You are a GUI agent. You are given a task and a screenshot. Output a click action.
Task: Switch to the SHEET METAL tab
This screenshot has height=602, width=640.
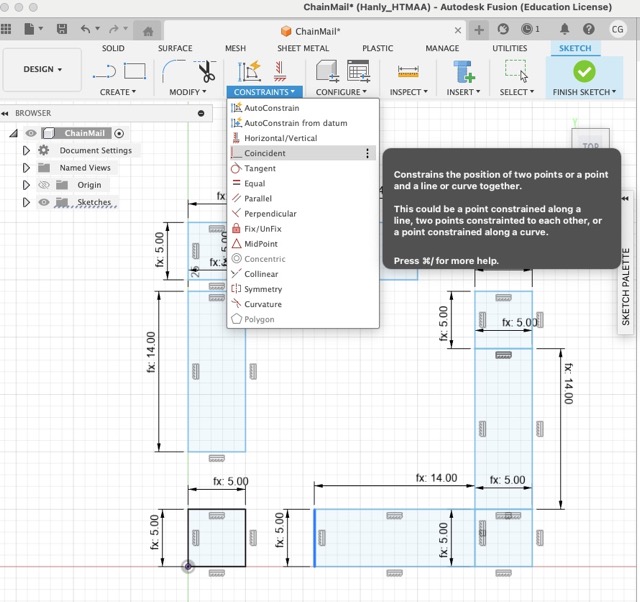303,48
